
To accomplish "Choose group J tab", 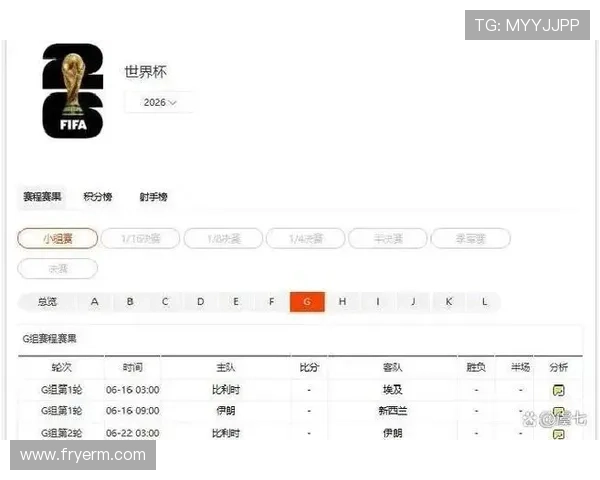I will (x=413, y=302).
